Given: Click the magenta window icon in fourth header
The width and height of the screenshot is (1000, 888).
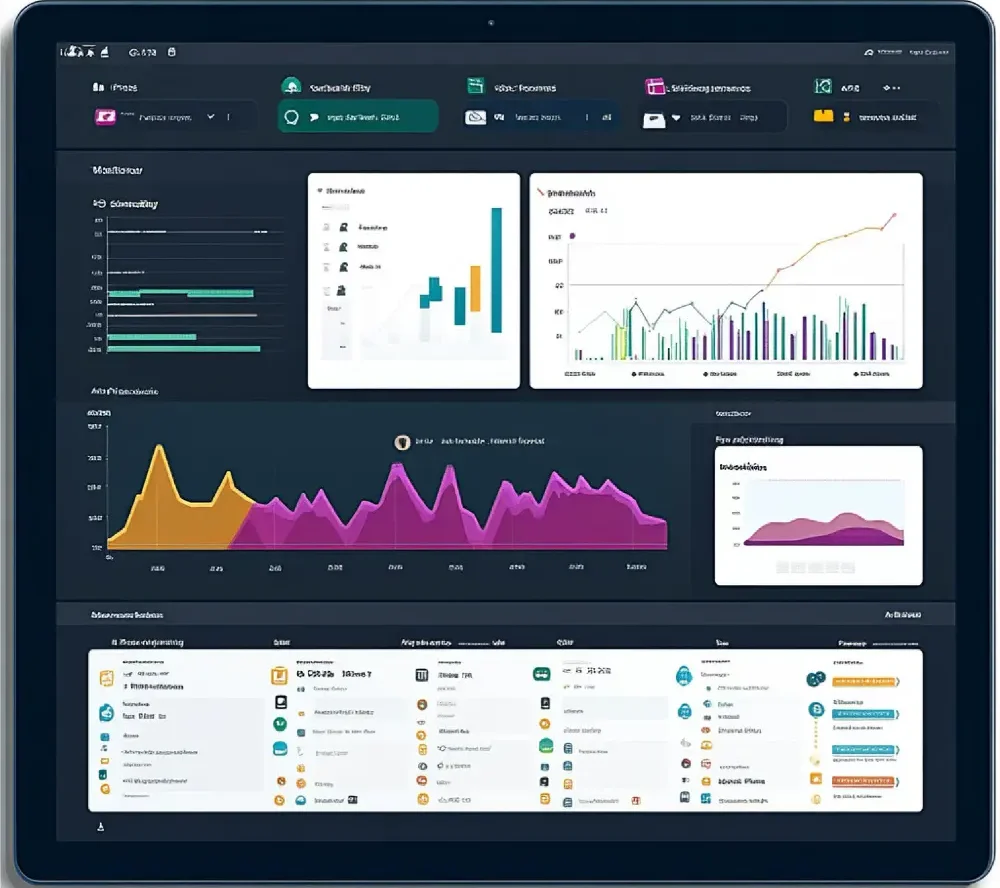Looking at the screenshot, I should point(655,87).
